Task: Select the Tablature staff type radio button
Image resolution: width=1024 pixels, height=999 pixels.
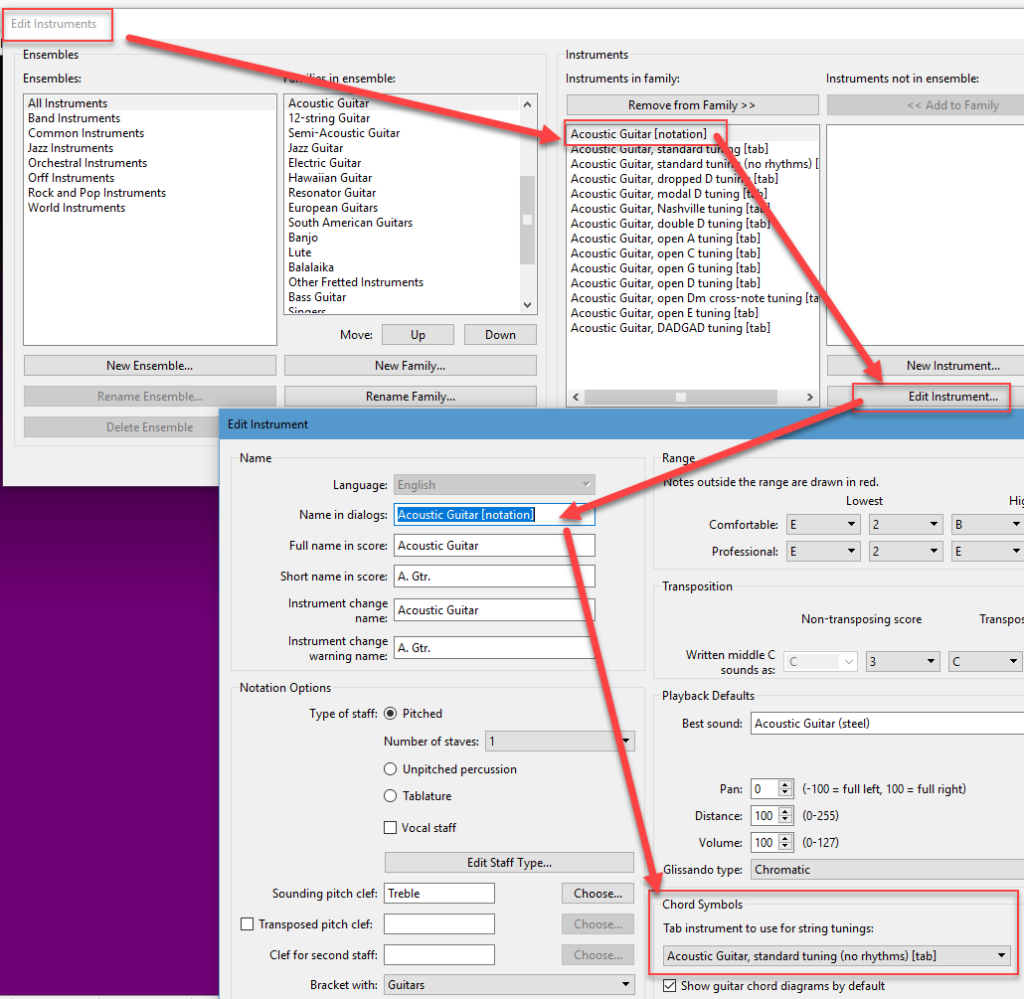Action: [x=391, y=796]
